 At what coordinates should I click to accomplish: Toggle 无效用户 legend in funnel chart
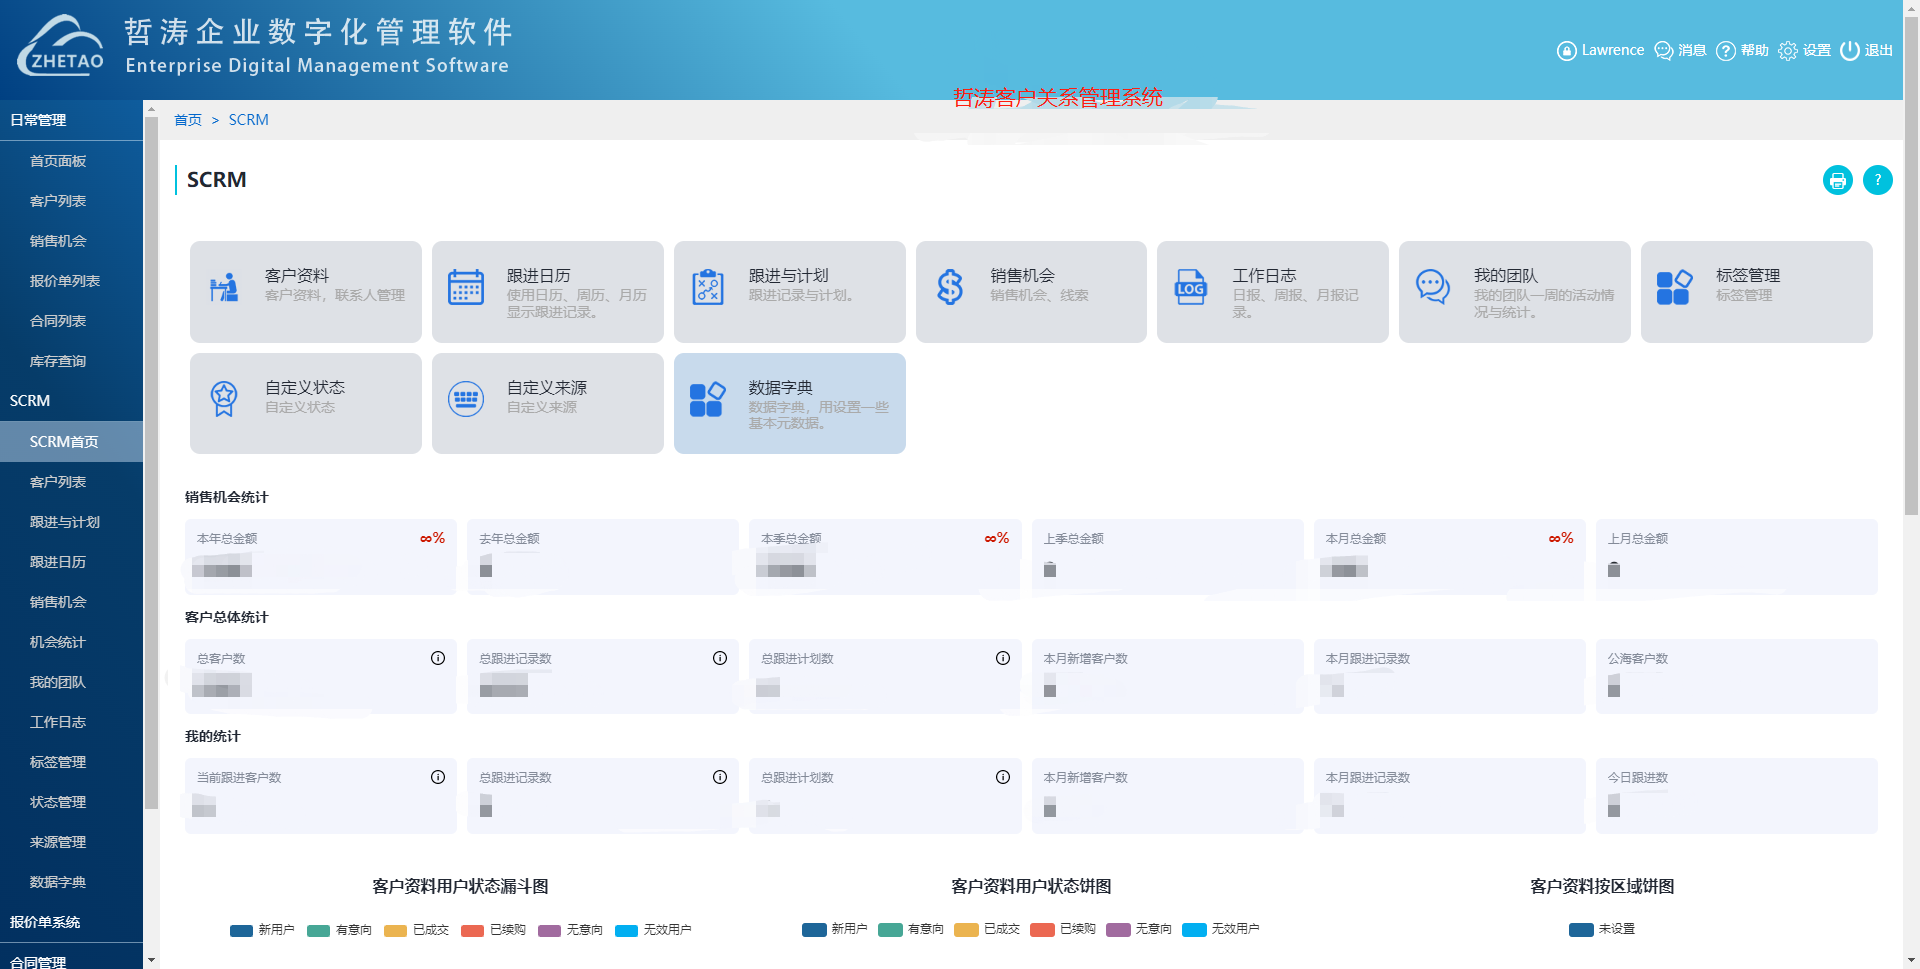tap(654, 930)
